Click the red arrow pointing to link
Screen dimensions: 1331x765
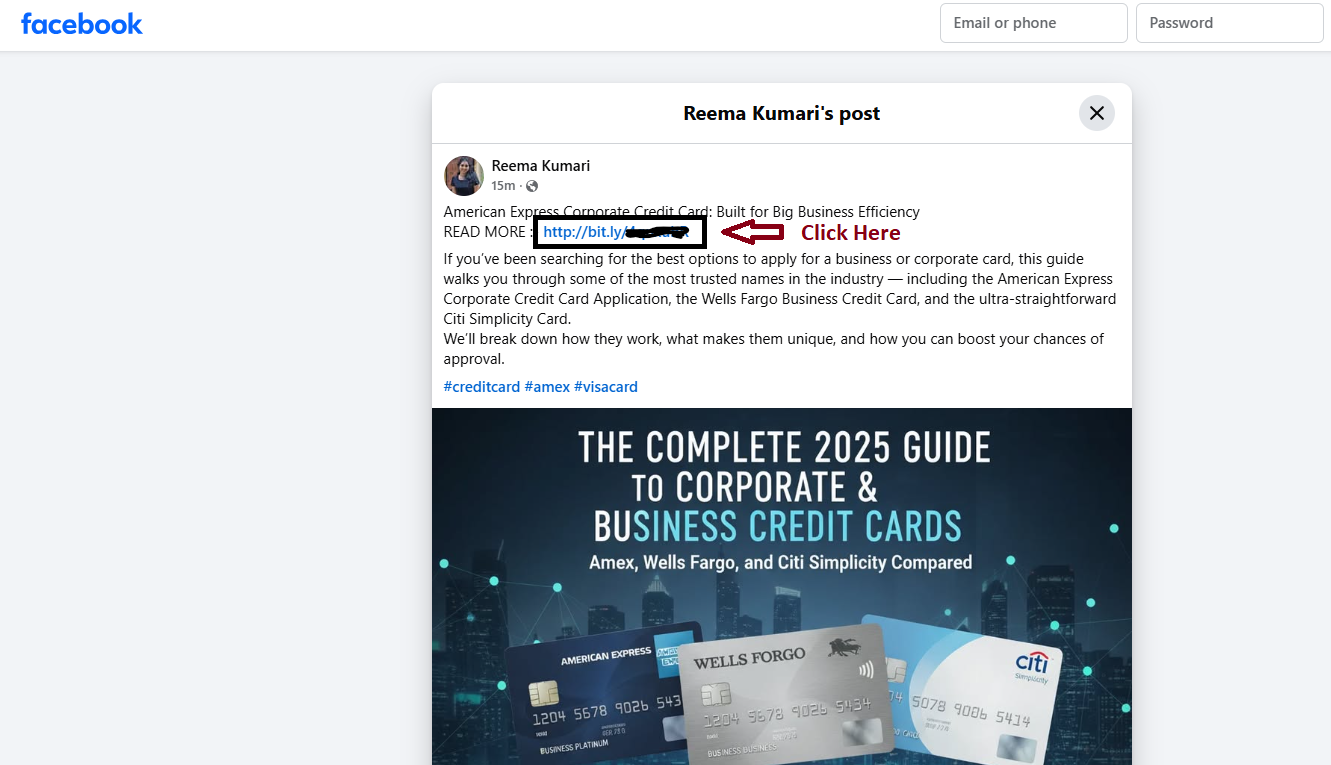coord(753,232)
